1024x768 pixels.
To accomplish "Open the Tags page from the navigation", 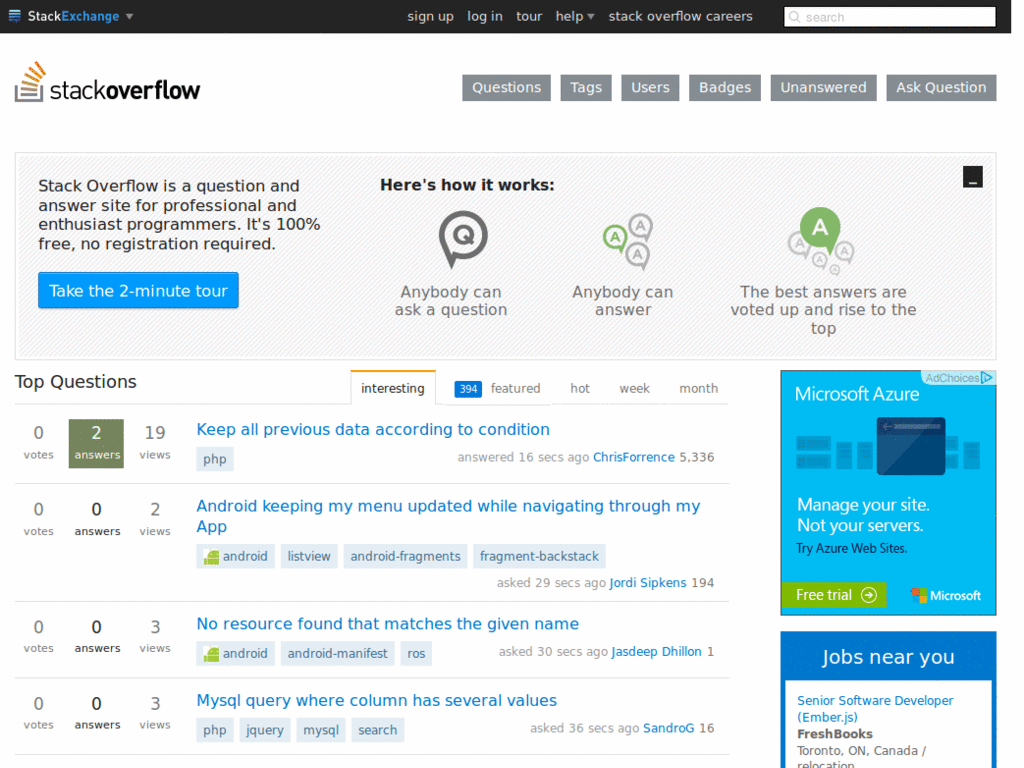I will pyautogui.click(x=586, y=87).
